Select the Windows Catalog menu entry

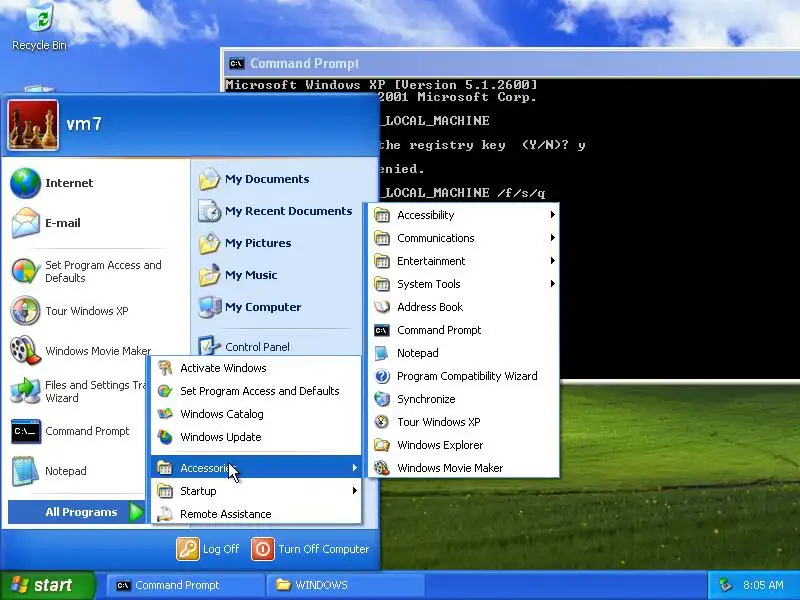[x=256, y=414]
